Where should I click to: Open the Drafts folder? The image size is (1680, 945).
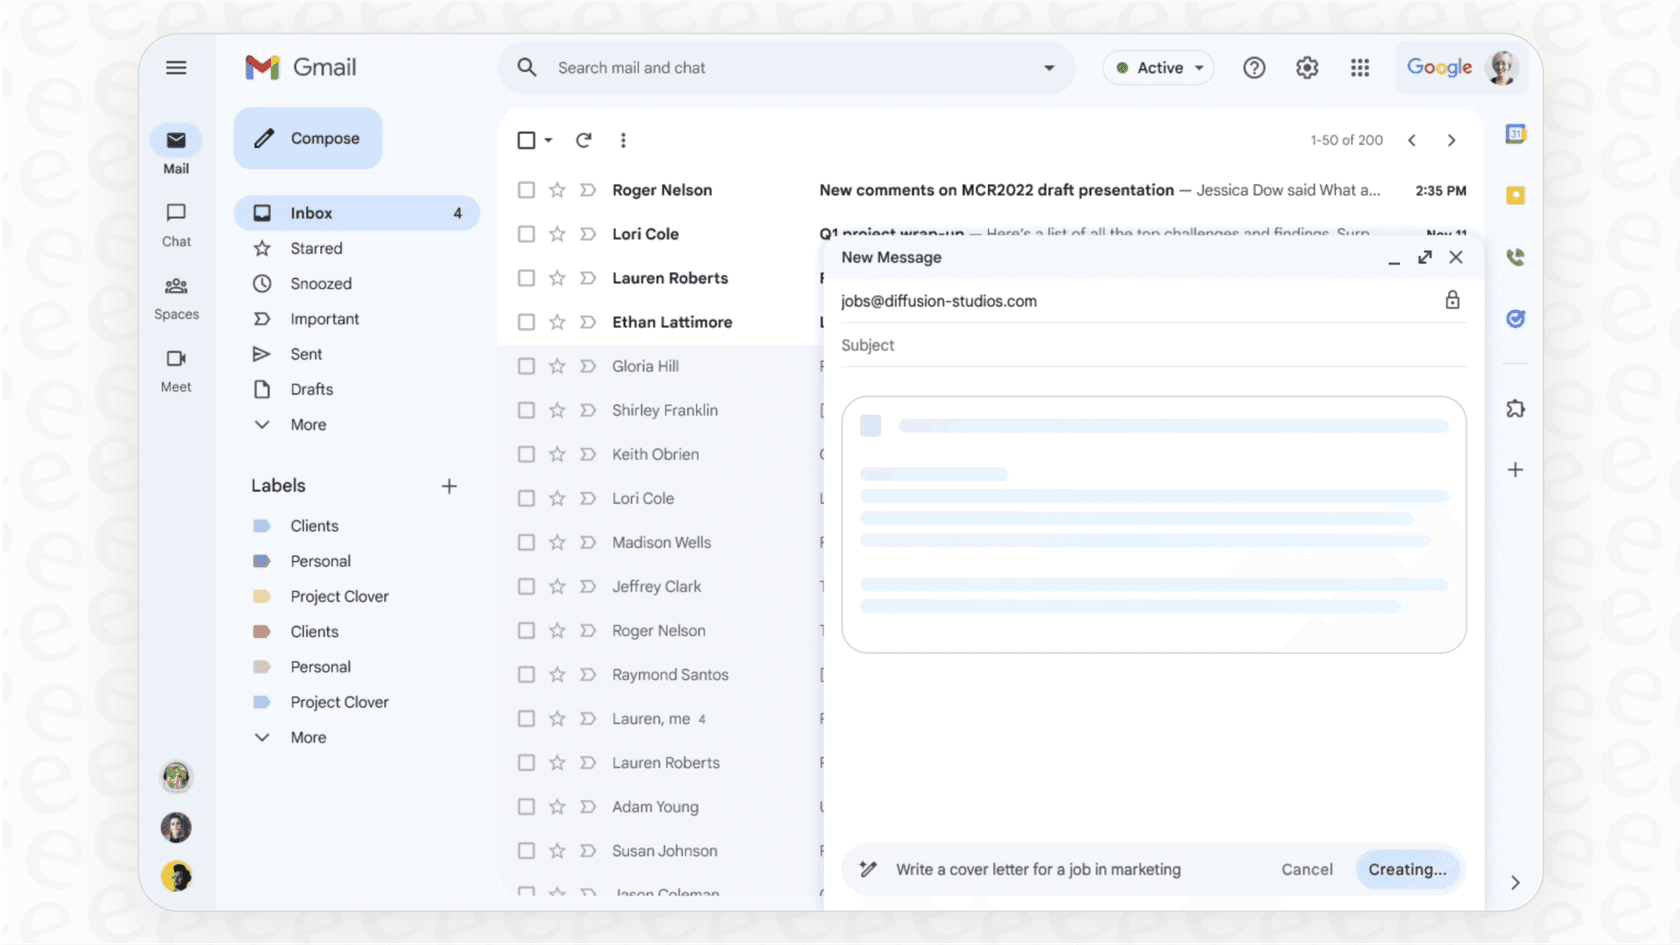pos(311,389)
